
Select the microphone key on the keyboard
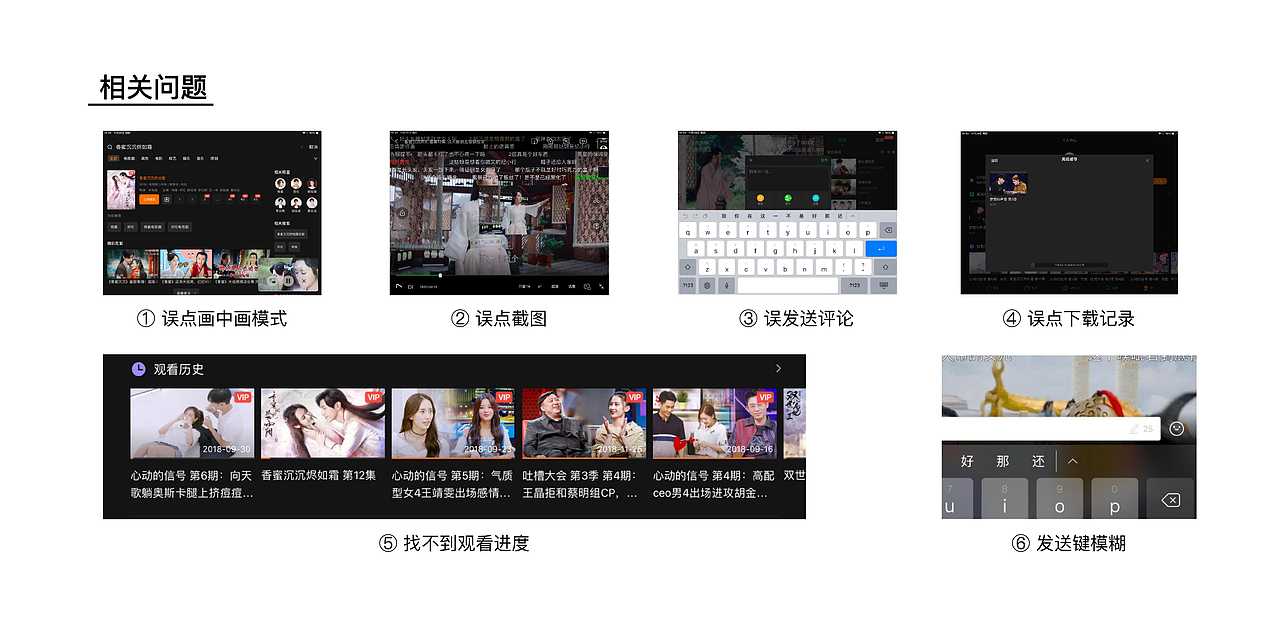click(x=726, y=283)
